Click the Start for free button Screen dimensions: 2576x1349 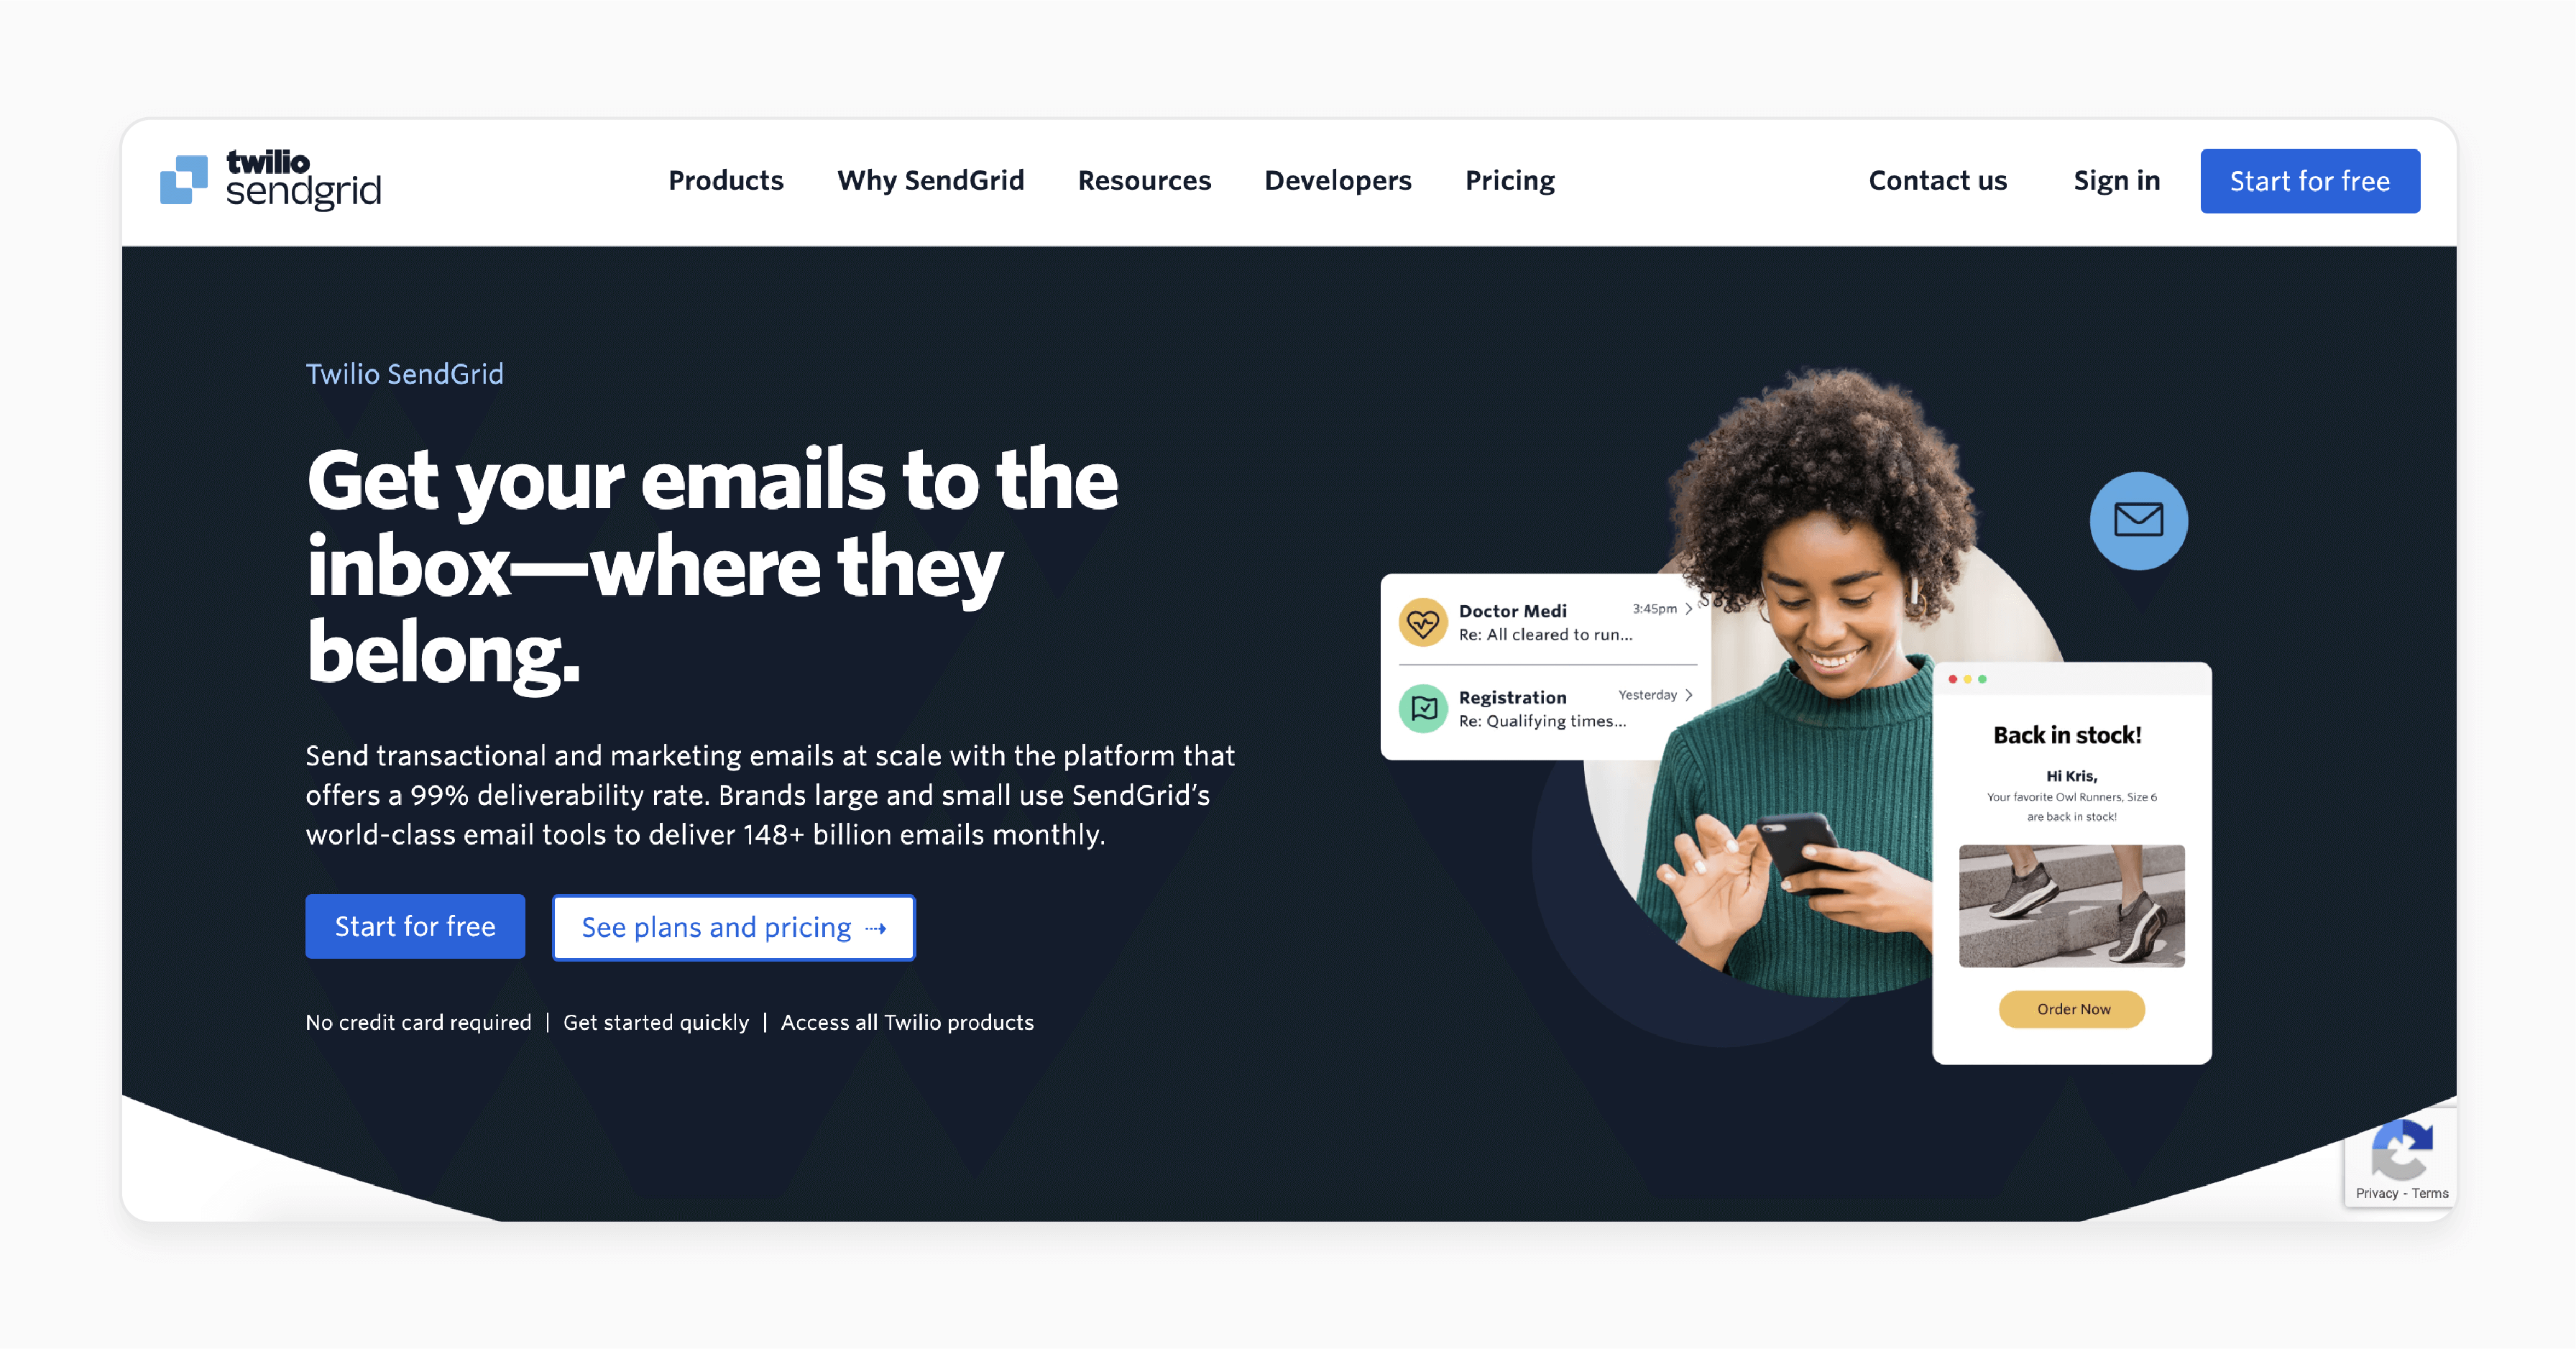2310,179
